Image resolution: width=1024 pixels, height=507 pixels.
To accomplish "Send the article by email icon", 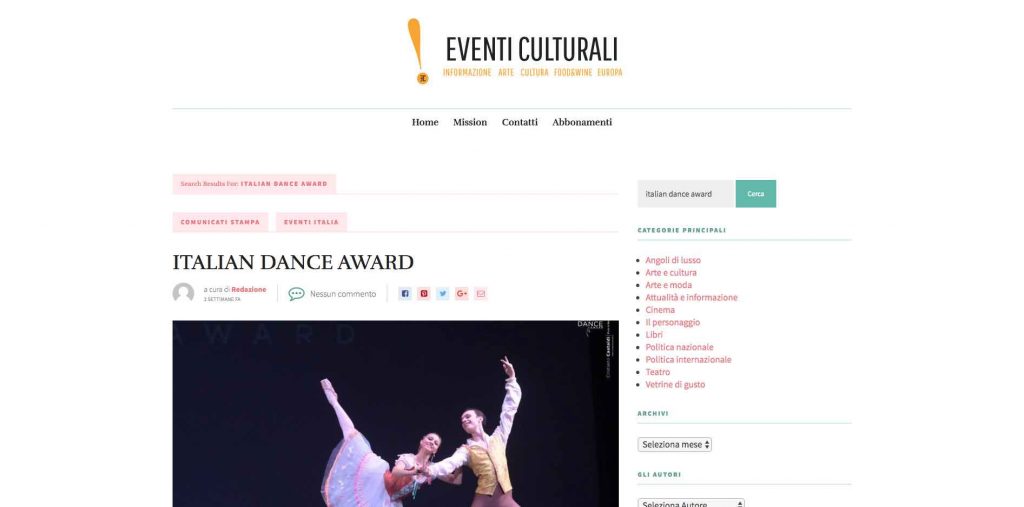I will [x=481, y=294].
